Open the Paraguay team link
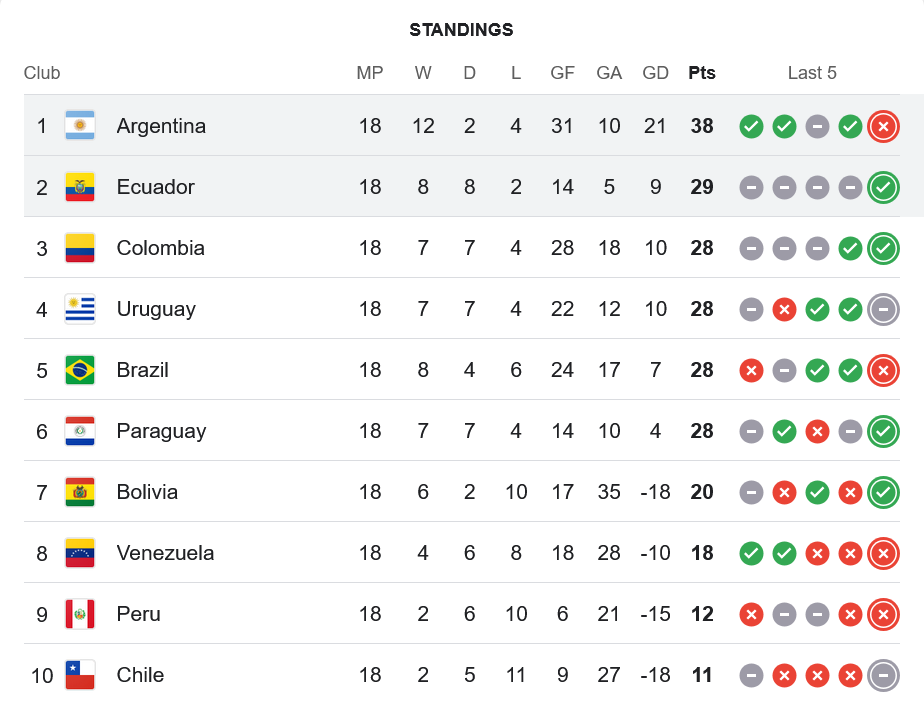 [x=161, y=431]
